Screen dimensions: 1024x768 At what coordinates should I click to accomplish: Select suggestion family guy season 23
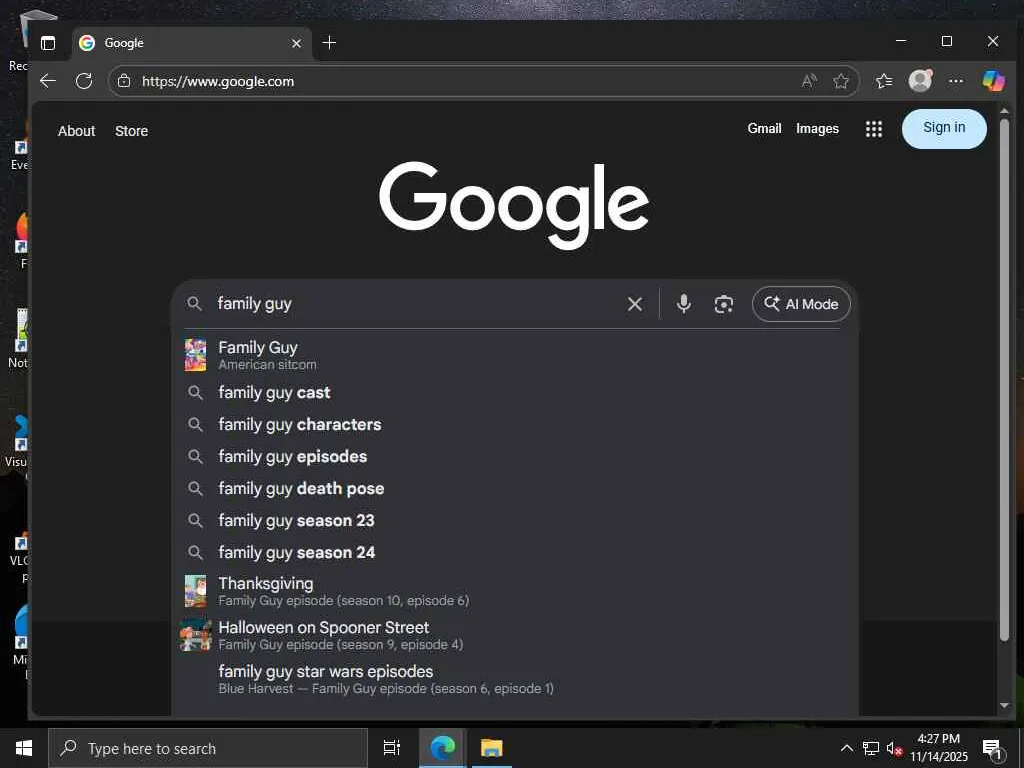coord(514,520)
